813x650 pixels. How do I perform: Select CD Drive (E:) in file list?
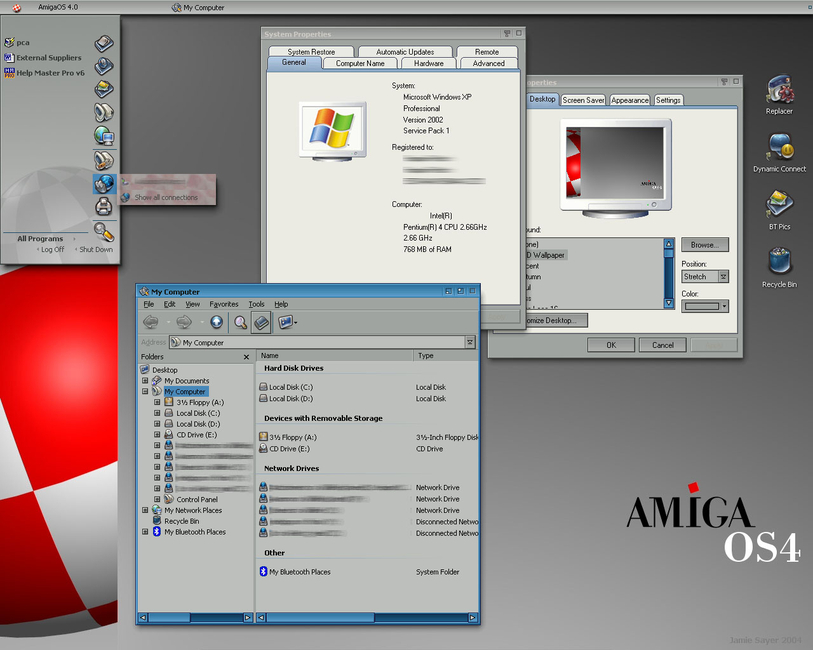point(284,449)
